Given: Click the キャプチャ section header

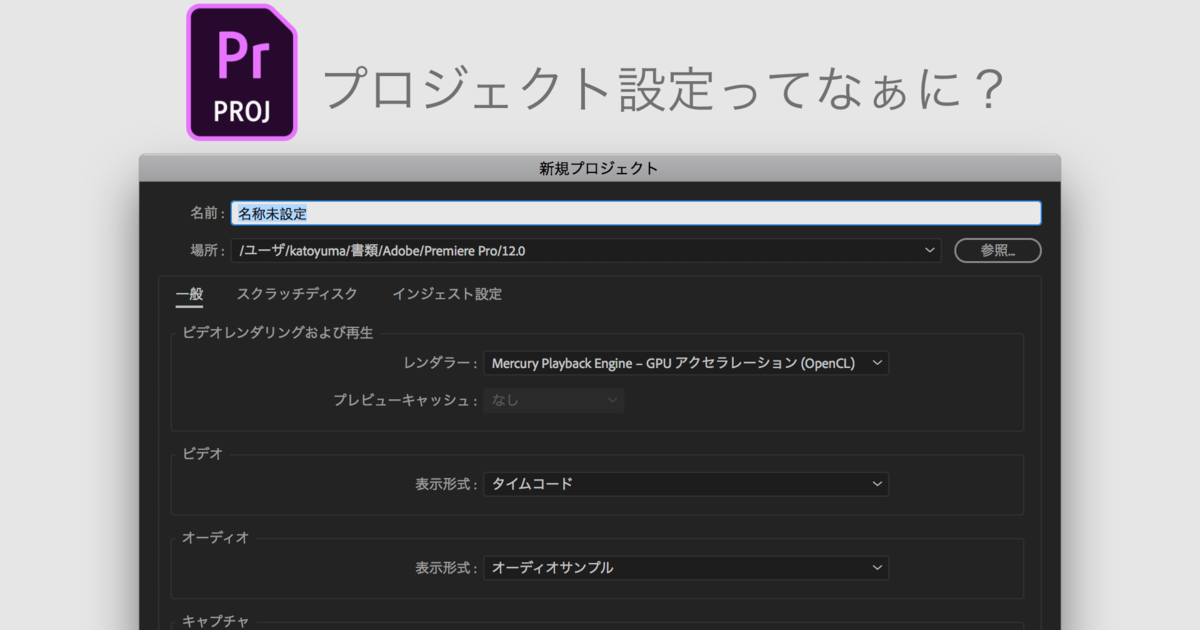Looking at the screenshot, I should (x=216, y=620).
